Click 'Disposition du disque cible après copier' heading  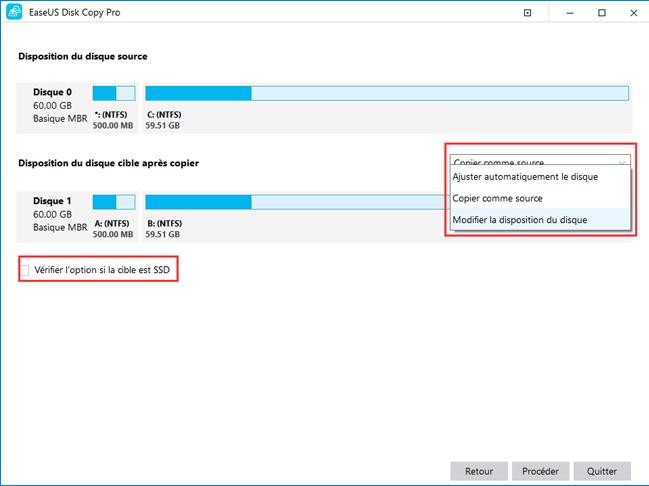[108, 163]
